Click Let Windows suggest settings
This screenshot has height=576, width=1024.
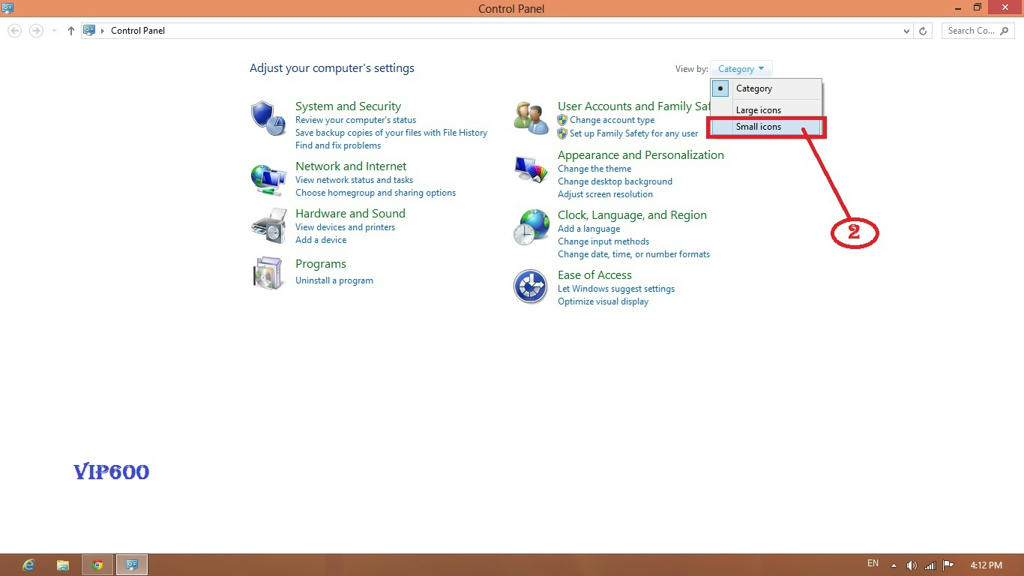coord(616,289)
